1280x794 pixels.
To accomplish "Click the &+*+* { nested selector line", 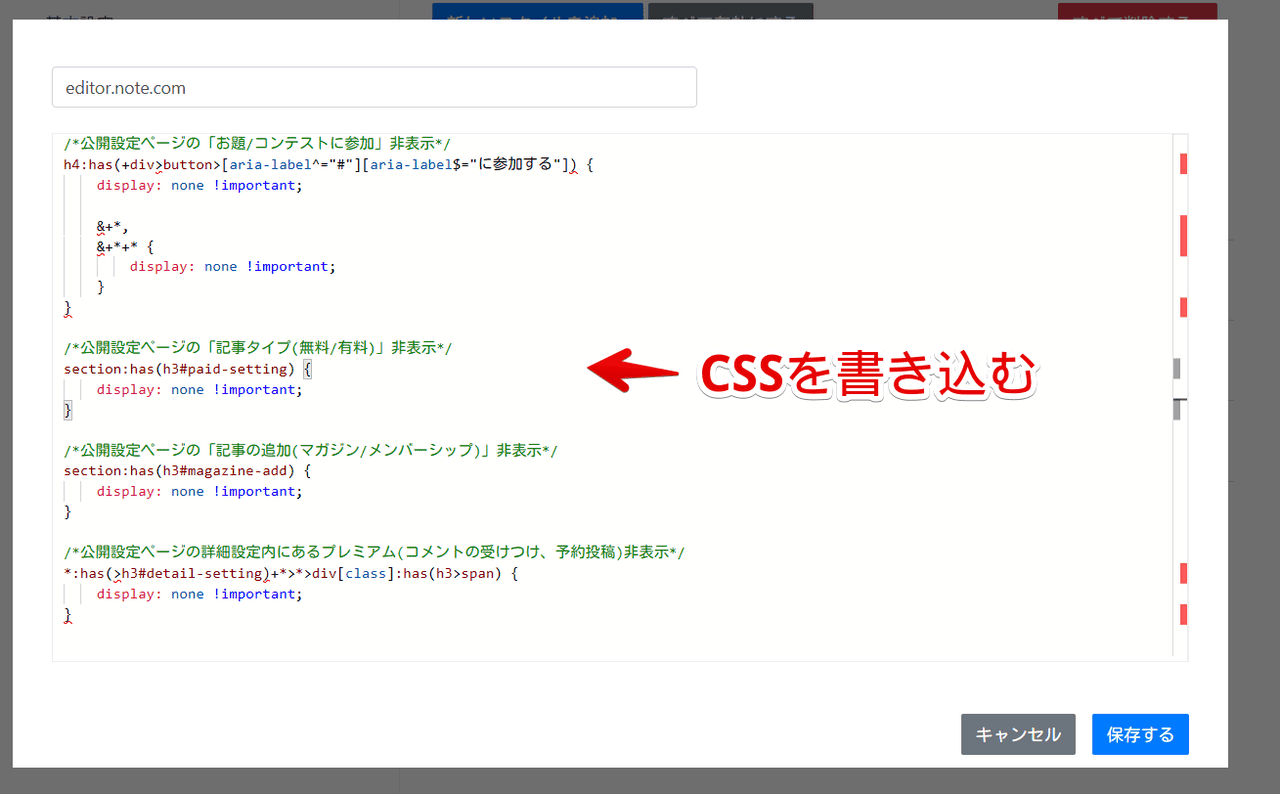I will (125, 246).
